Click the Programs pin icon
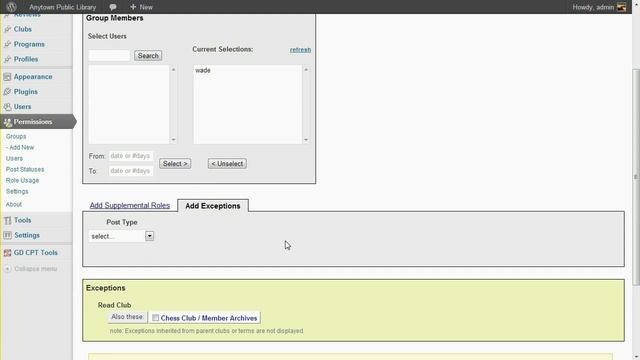 click(x=7, y=44)
